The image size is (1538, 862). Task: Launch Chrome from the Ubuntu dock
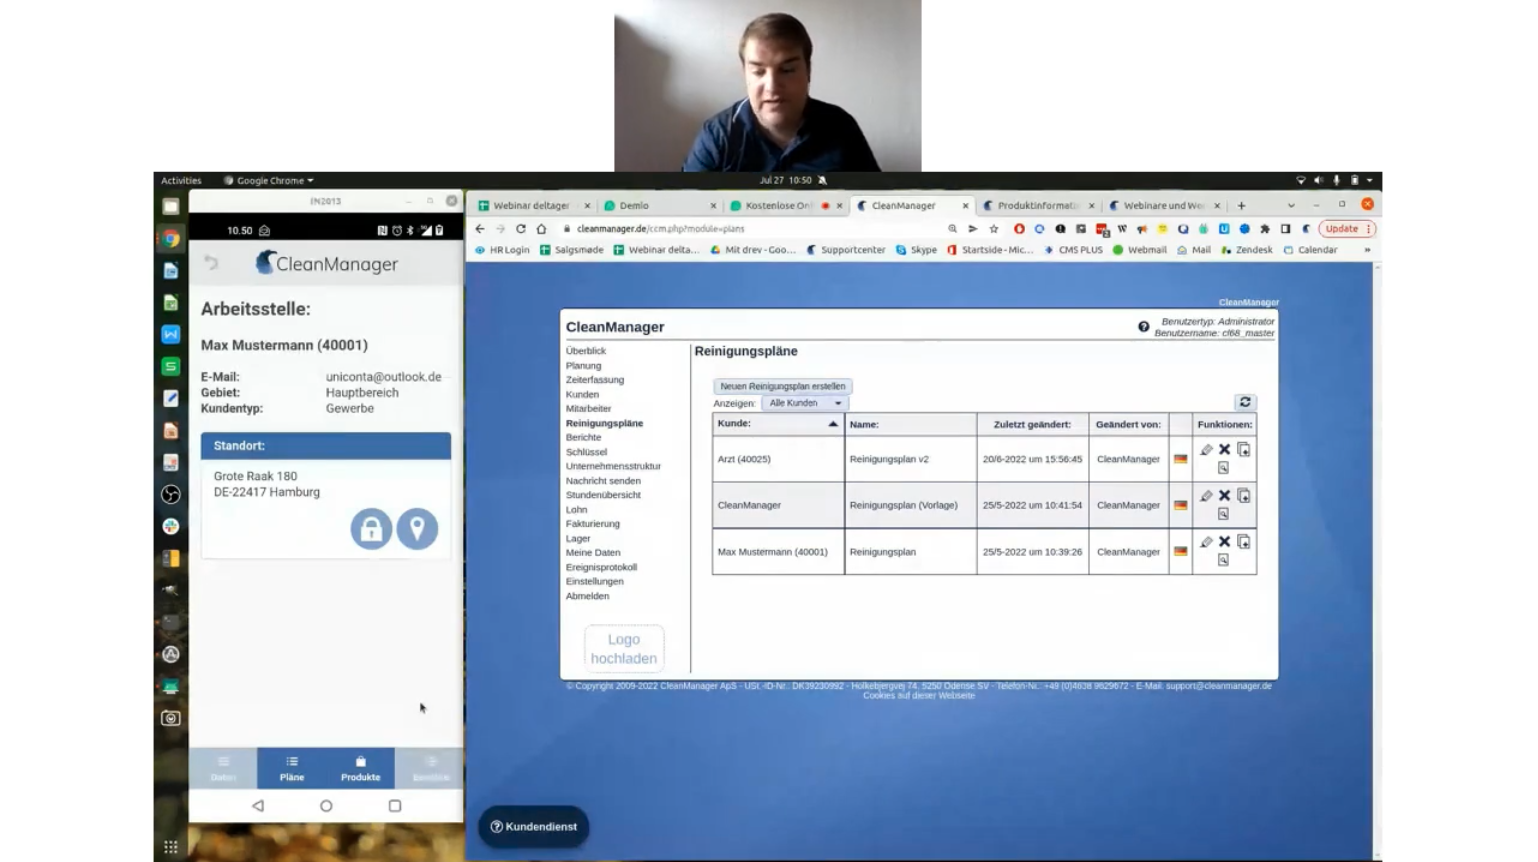coord(171,239)
